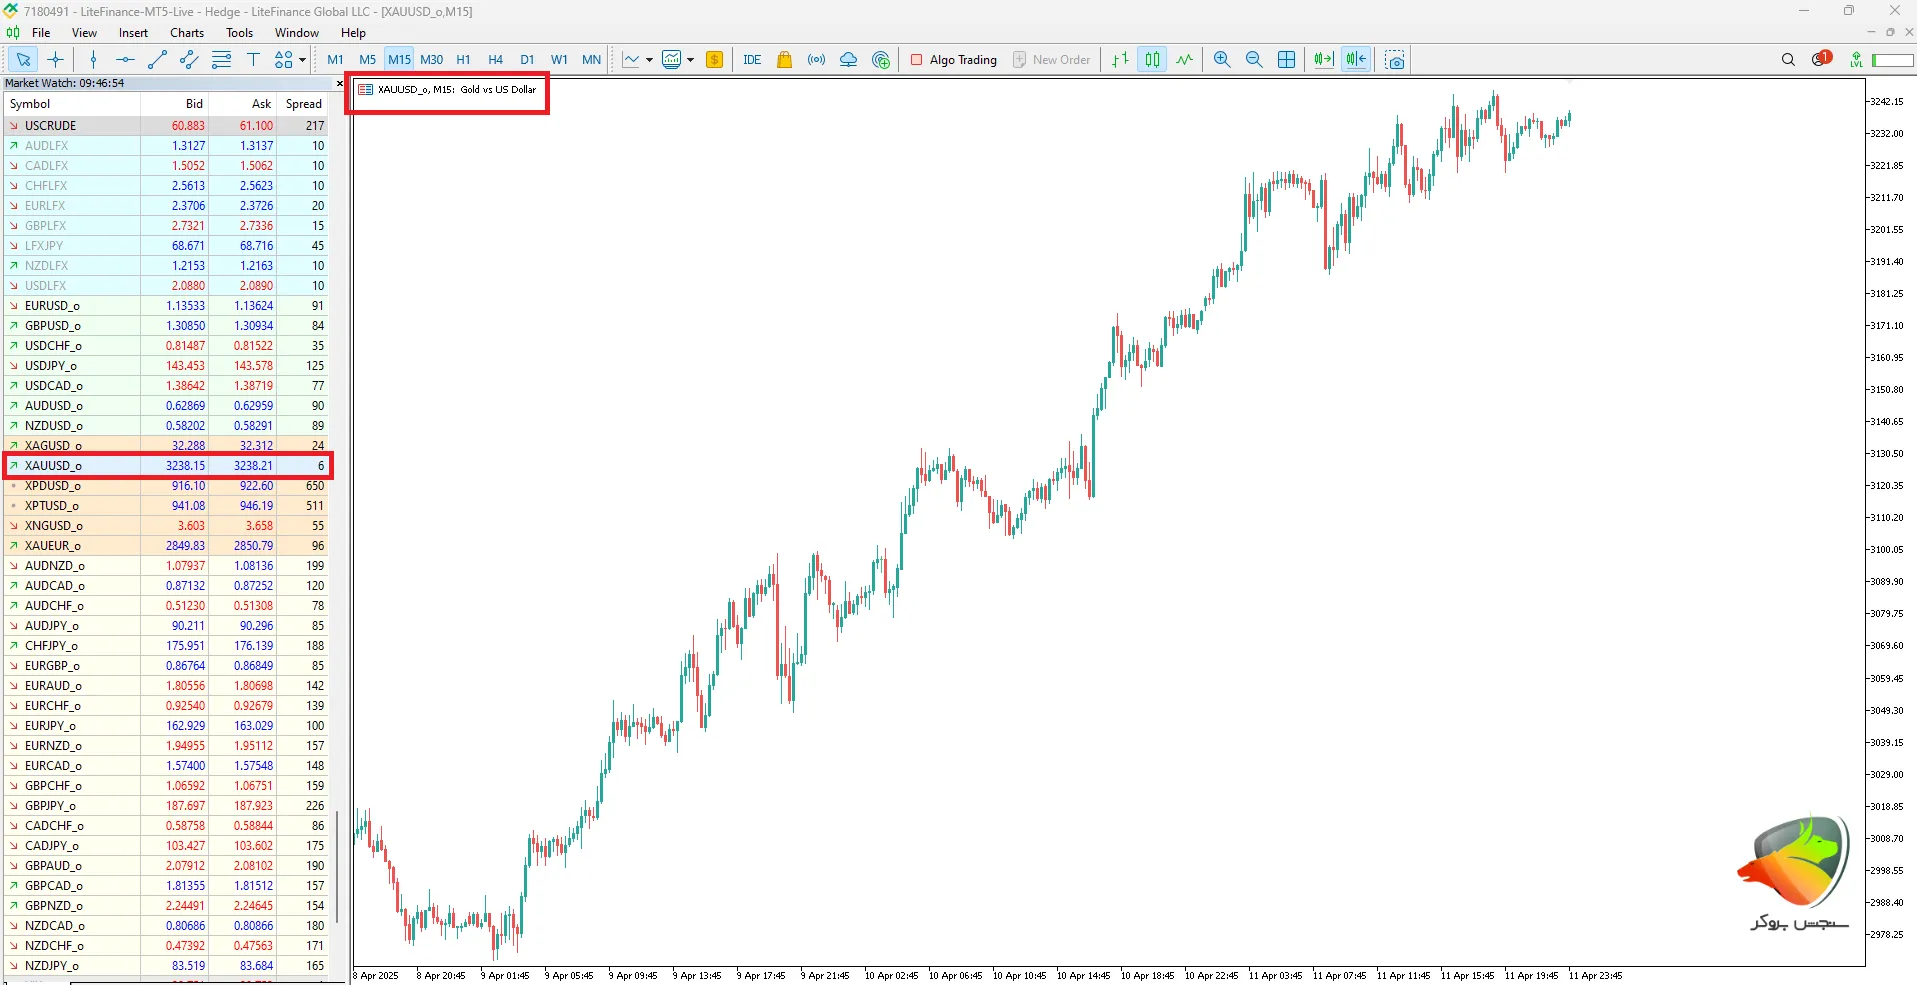Image resolution: width=1917 pixels, height=985 pixels.
Task: Select the crosshair cursor tool
Action: pyautogui.click(x=56, y=60)
